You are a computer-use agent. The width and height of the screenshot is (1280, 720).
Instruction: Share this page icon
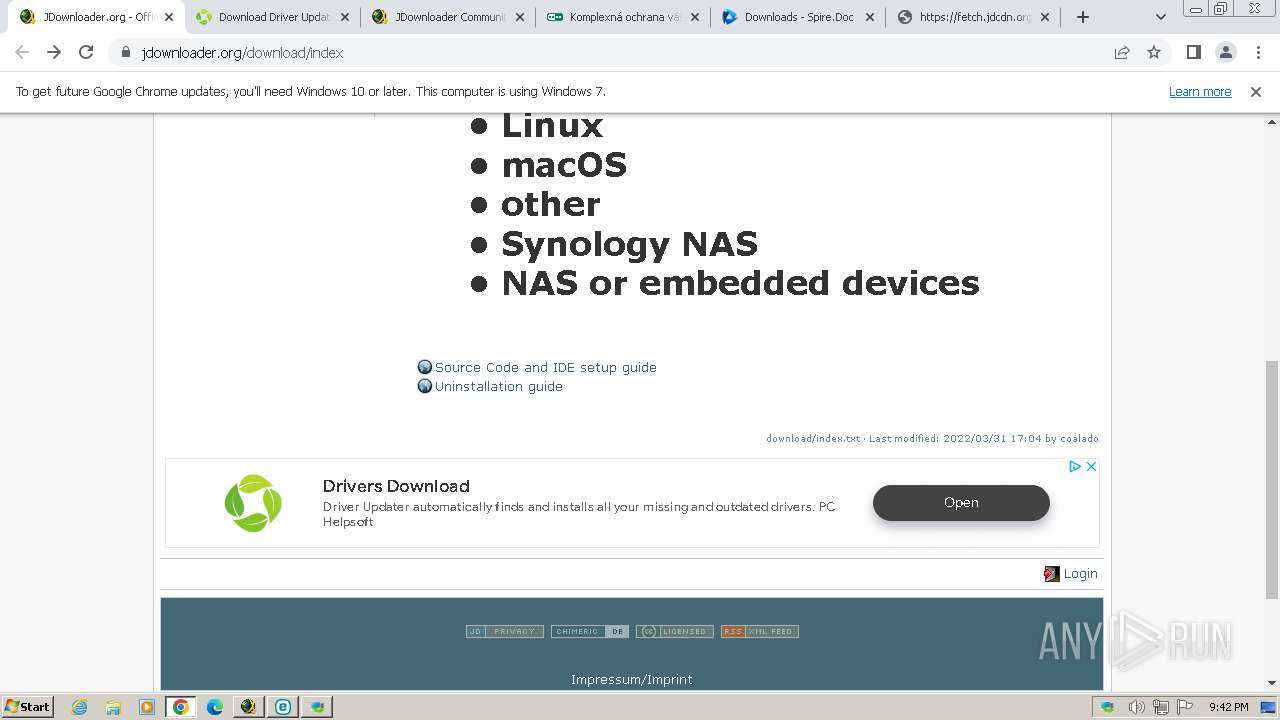coord(1122,53)
